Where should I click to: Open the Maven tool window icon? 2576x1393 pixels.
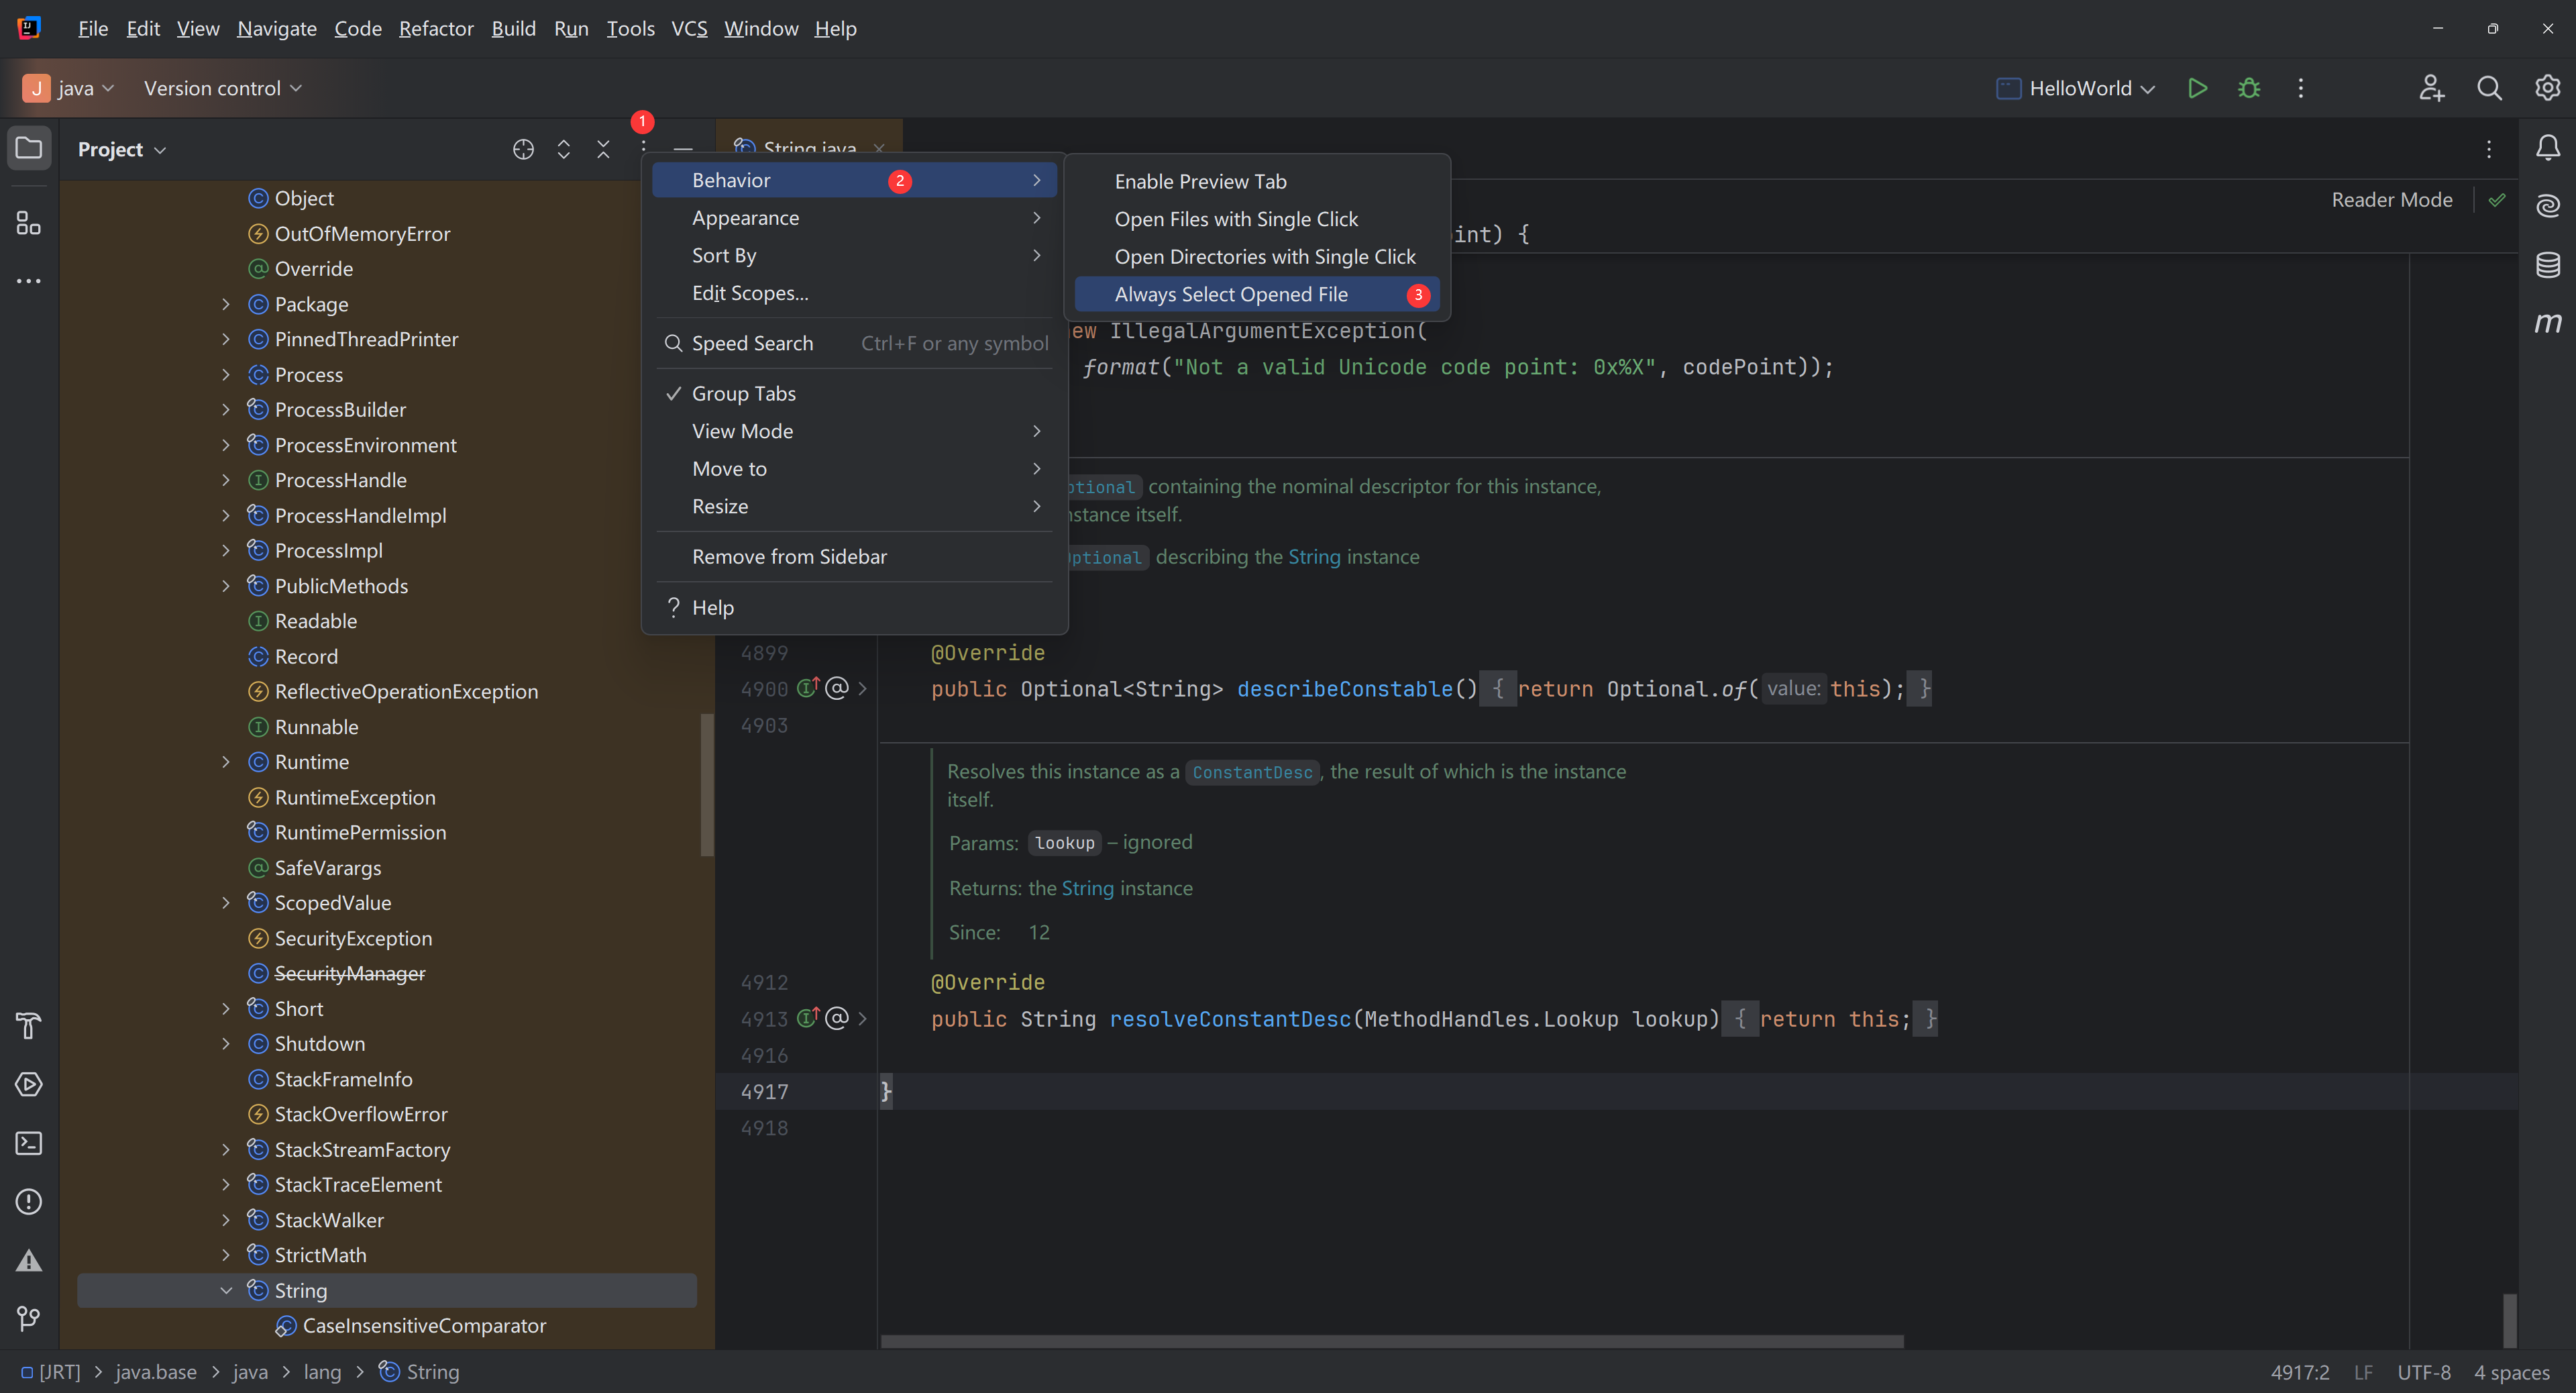click(2547, 323)
